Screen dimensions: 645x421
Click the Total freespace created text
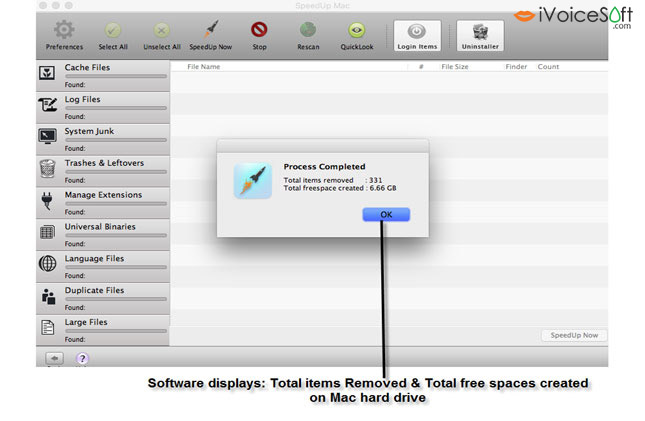pyautogui.click(x=324, y=188)
